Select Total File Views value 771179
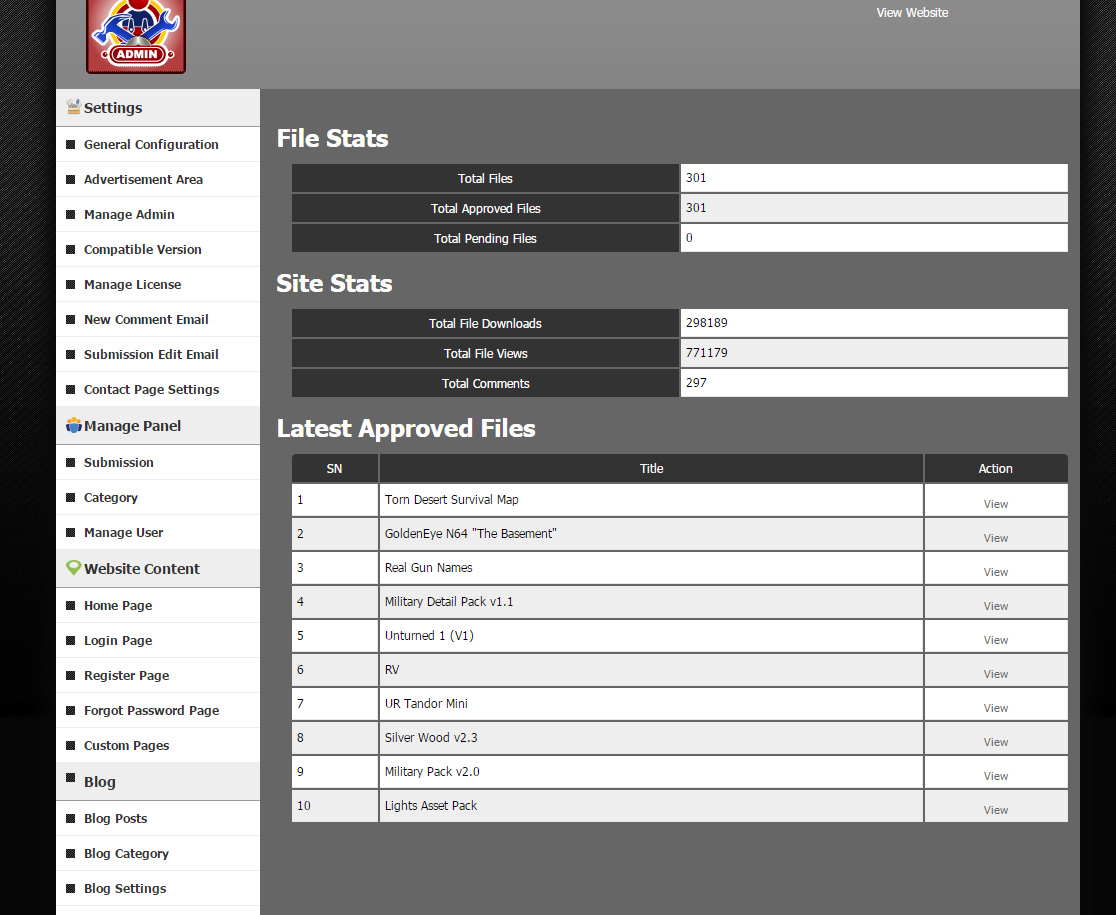Viewport: 1116px width, 915px height. click(x=706, y=353)
